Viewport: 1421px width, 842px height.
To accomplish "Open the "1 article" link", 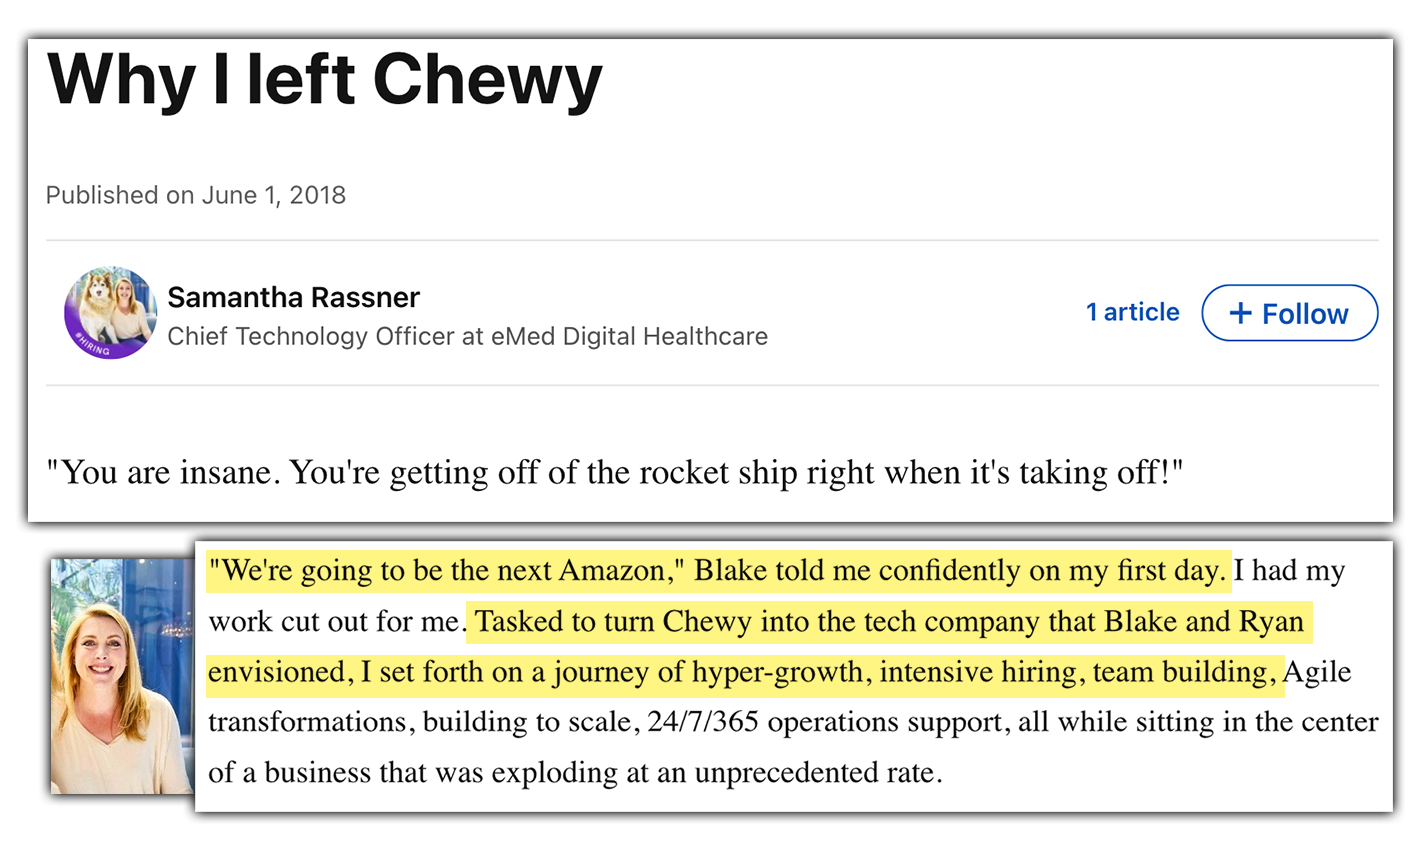I will (x=1133, y=312).
